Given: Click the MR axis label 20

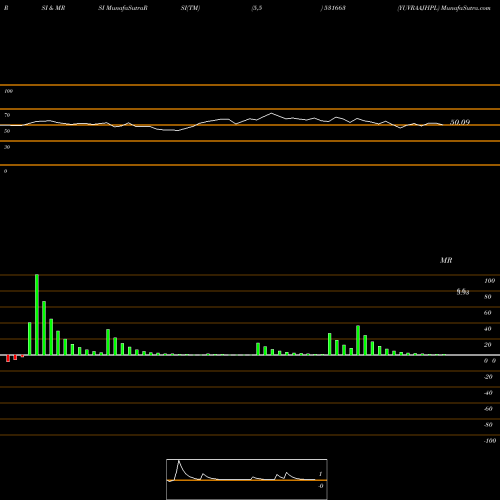Looking at the screenshot, I should pyautogui.click(x=488, y=345).
